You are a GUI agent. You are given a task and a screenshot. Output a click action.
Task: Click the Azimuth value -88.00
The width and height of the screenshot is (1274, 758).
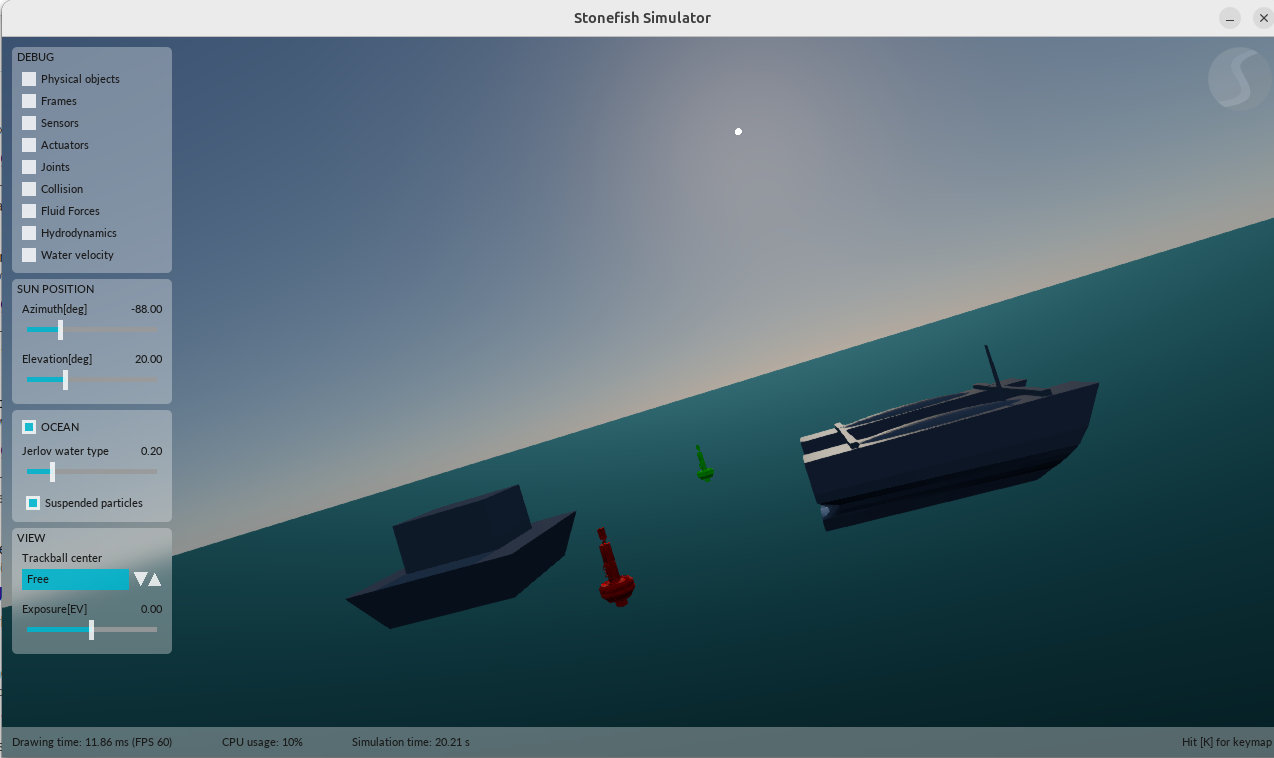click(146, 309)
